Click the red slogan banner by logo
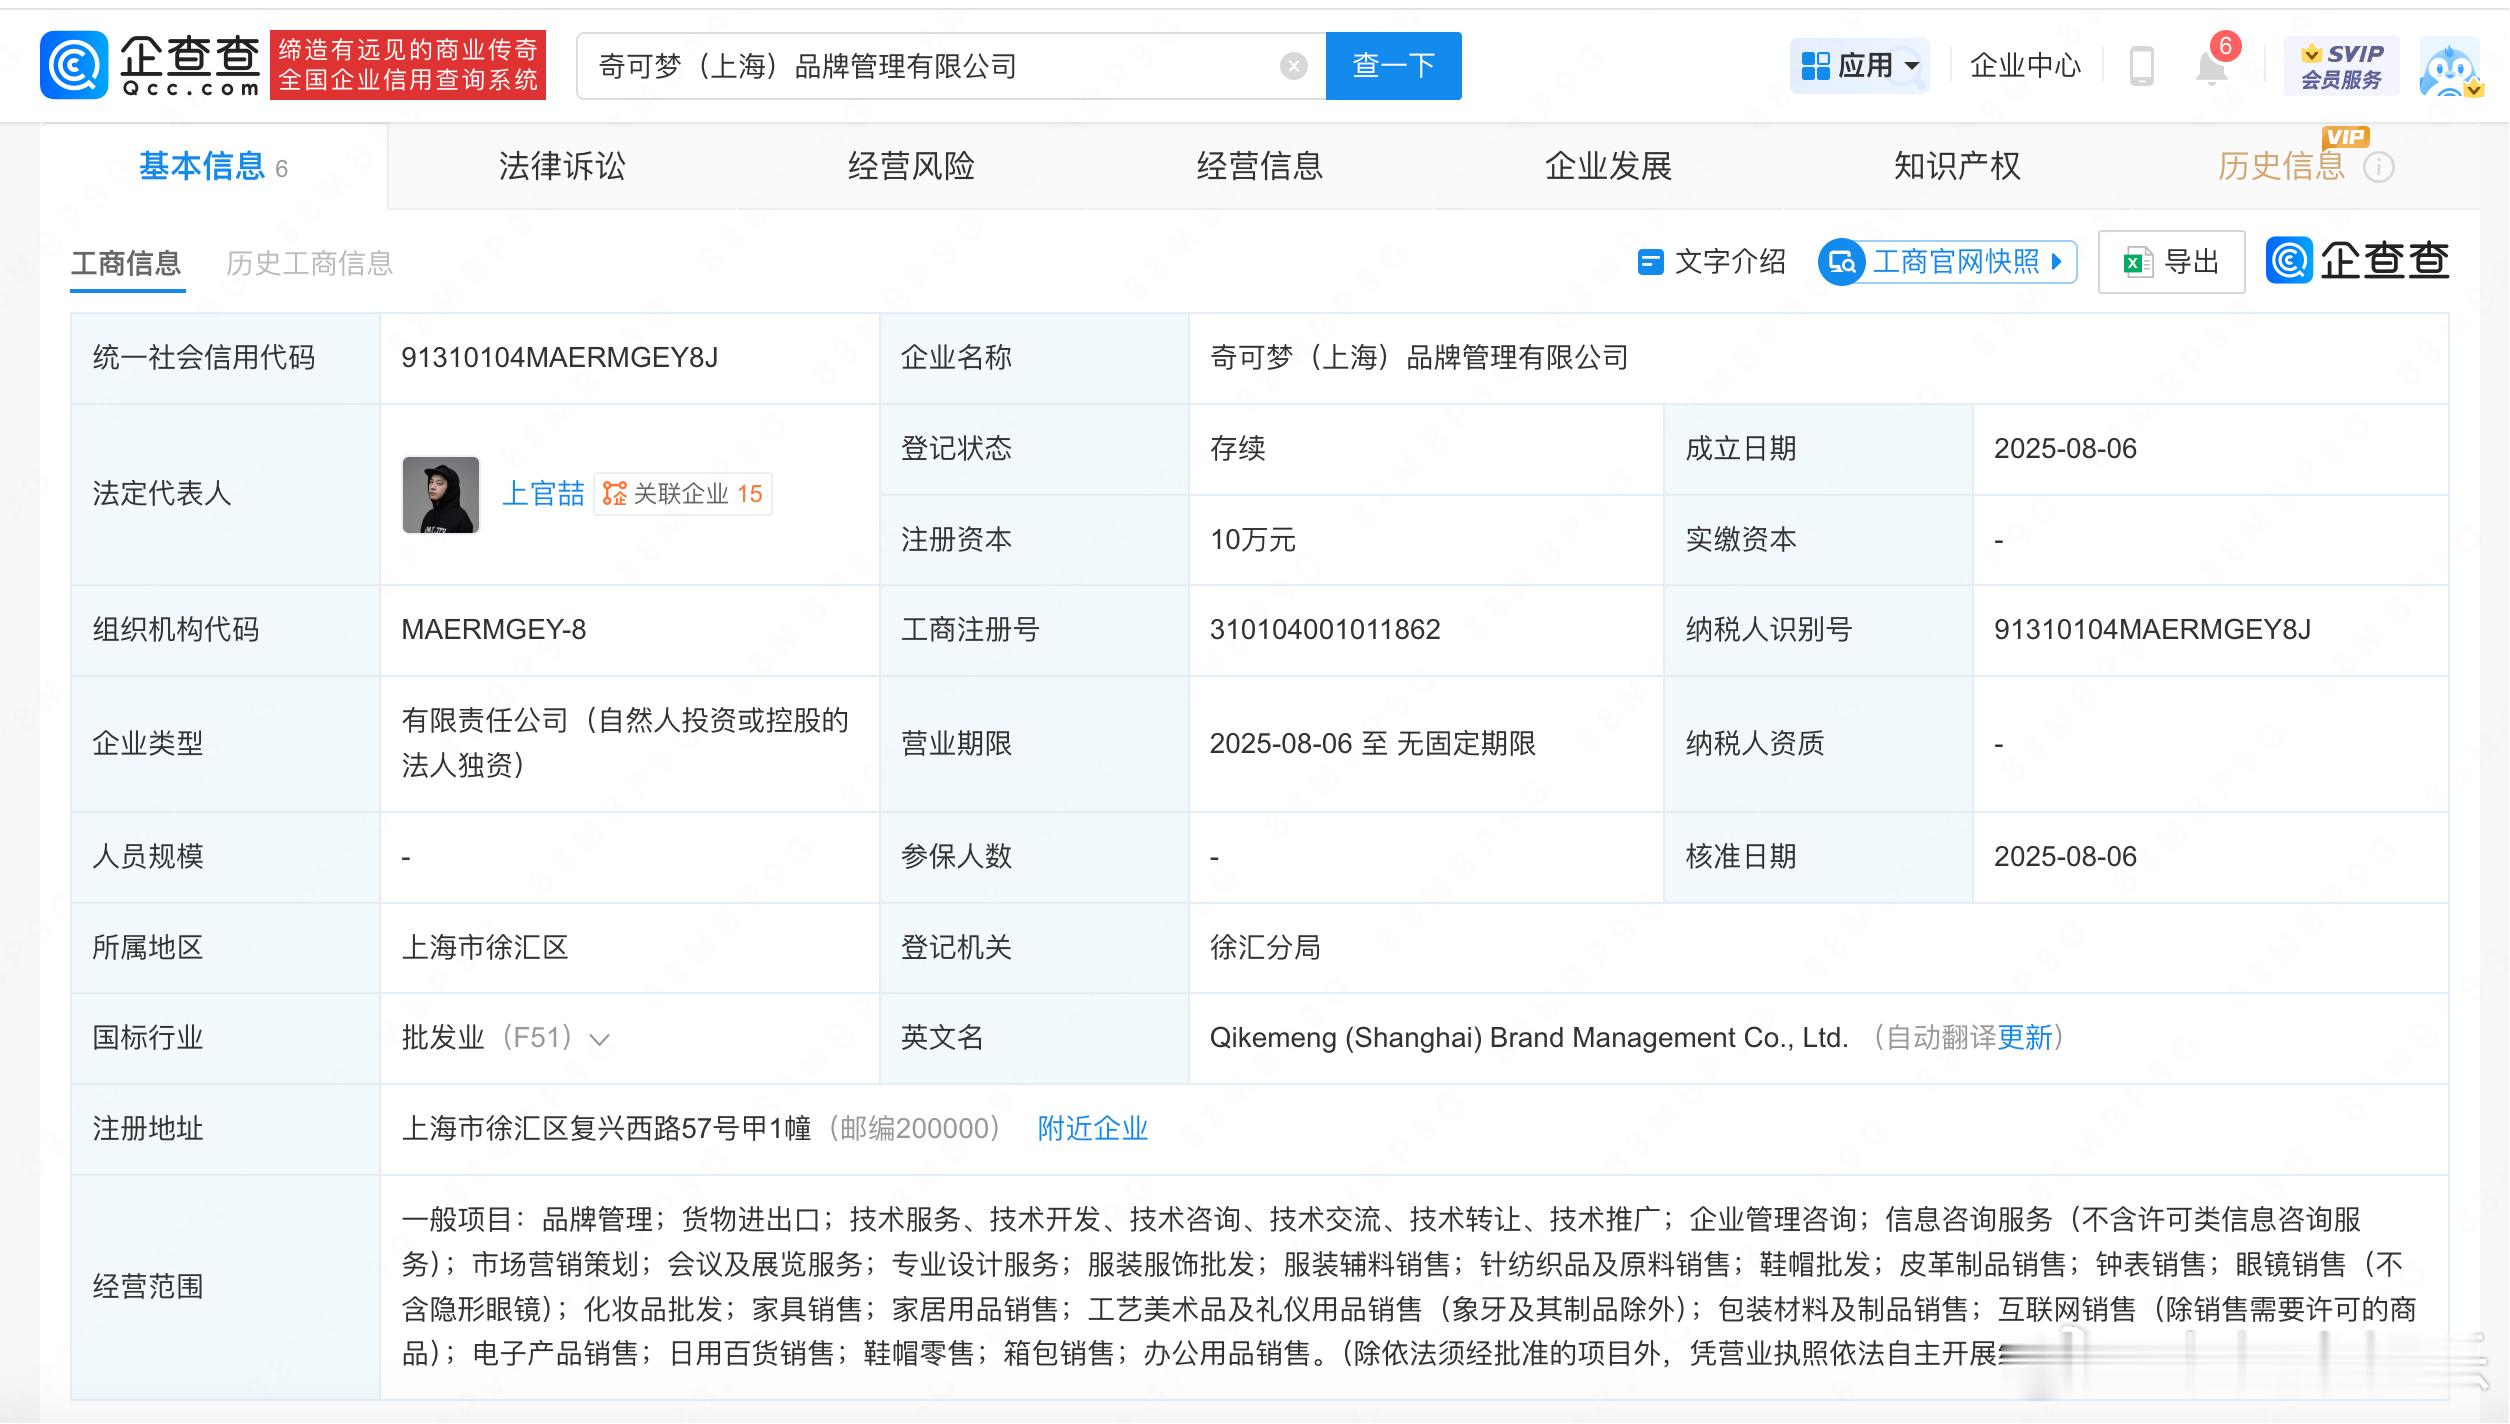The height and width of the screenshot is (1424, 2510). click(408, 65)
